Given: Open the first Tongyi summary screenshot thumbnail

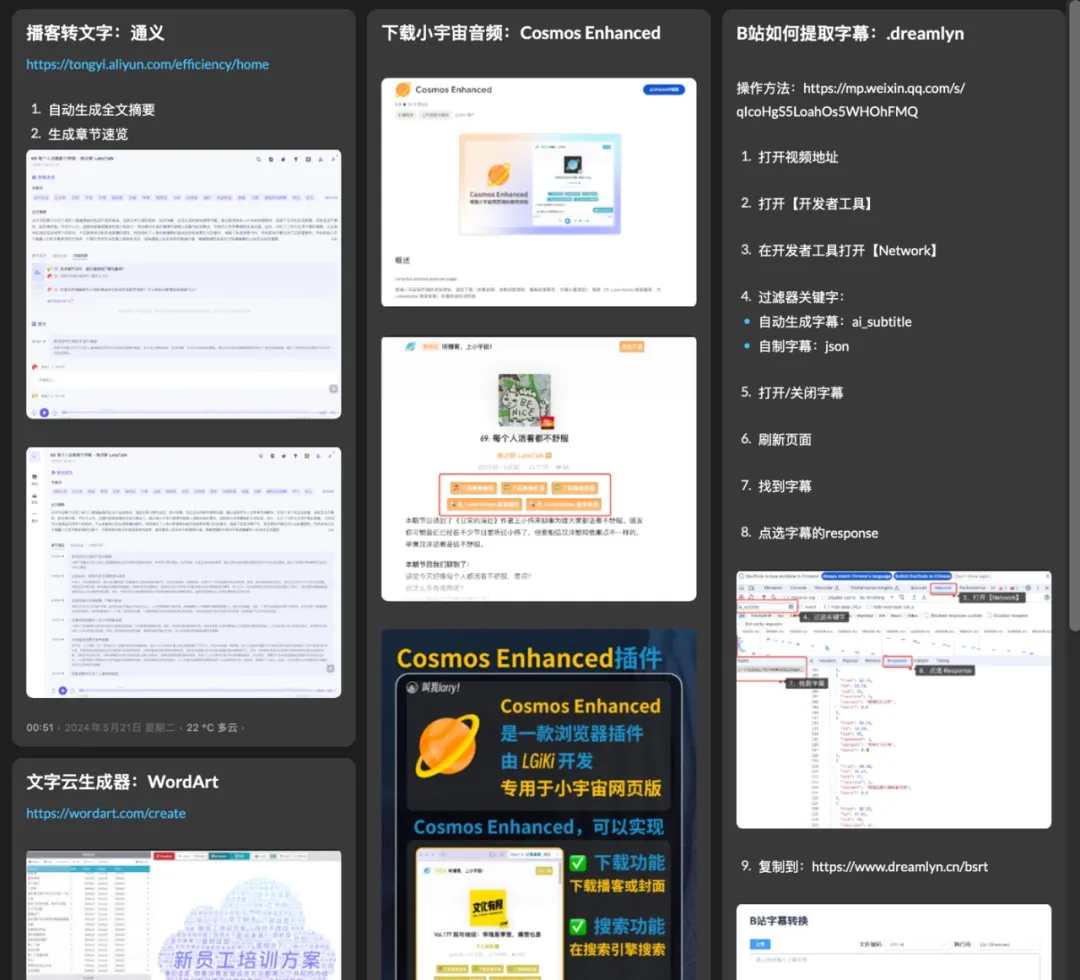Looking at the screenshot, I should (x=183, y=284).
